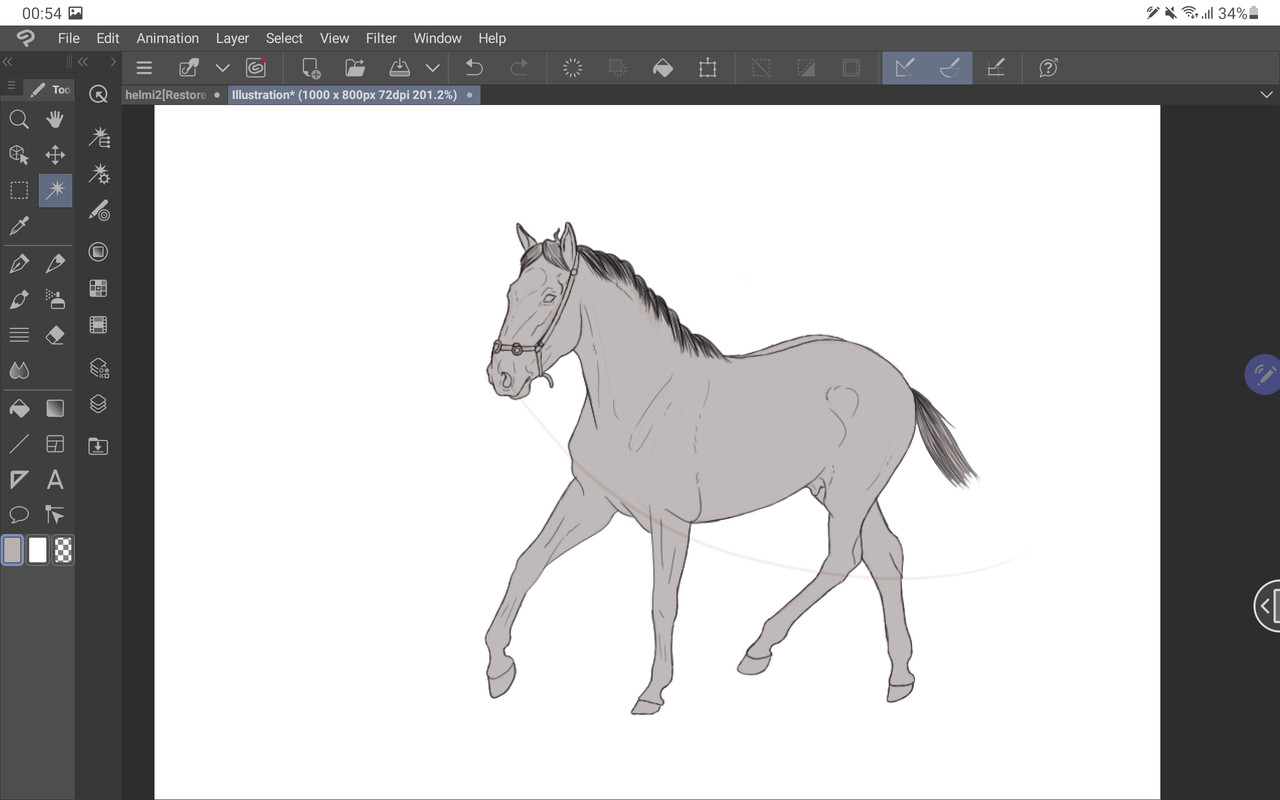Image resolution: width=1280 pixels, height=800 pixels.
Task: Select the Eraser tool
Action: [x=55, y=335]
